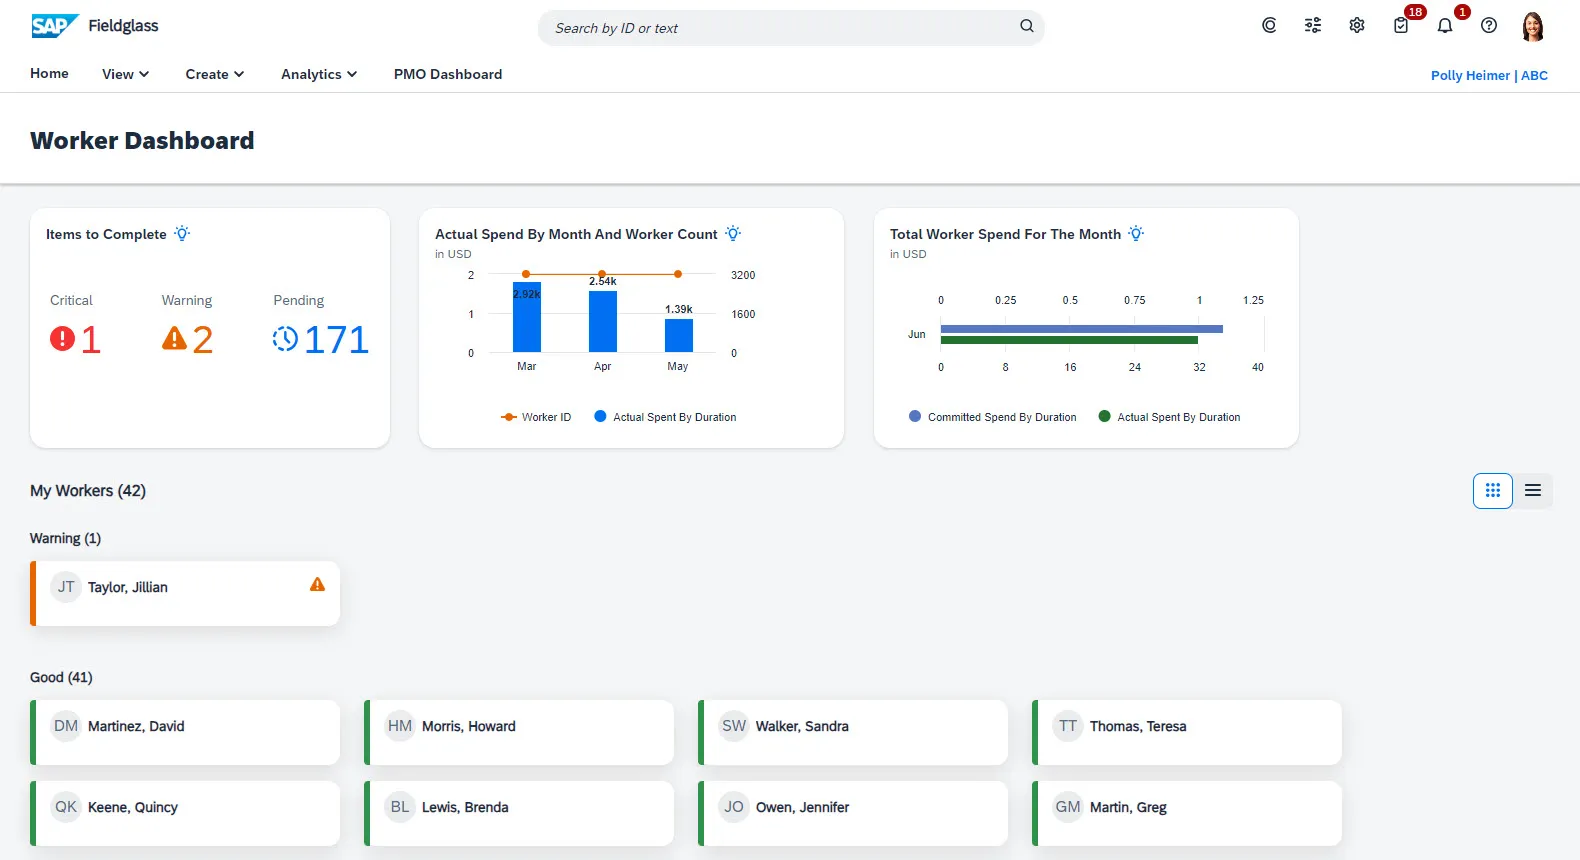Click the blue Committed Spend bar for Jun
This screenshot has height=860, width=1580.
tap(1082, 329)
